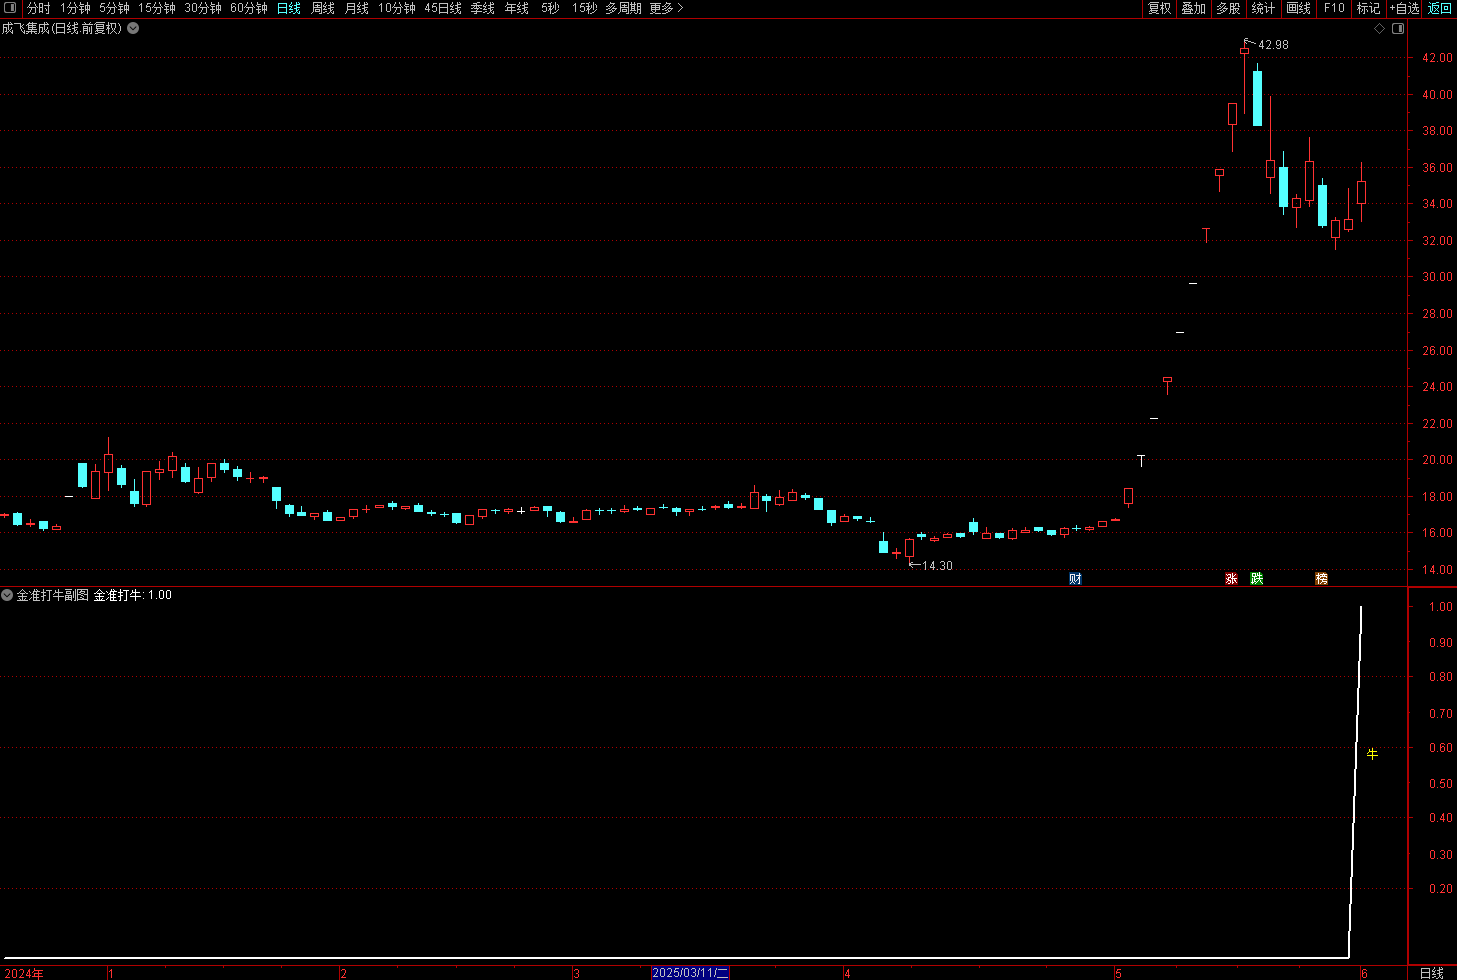Click the 榜 ranking marker icon

1321,579
